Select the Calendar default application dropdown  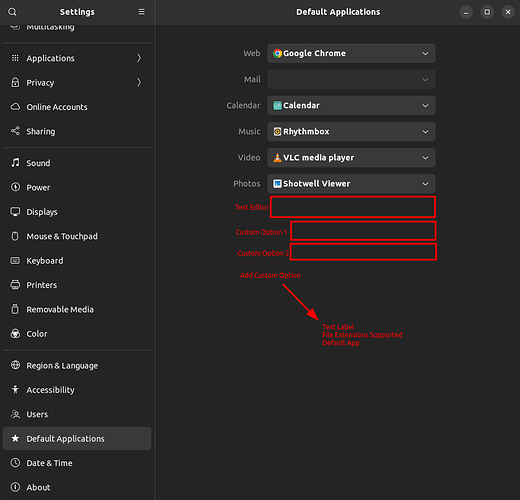coord(351,105)
